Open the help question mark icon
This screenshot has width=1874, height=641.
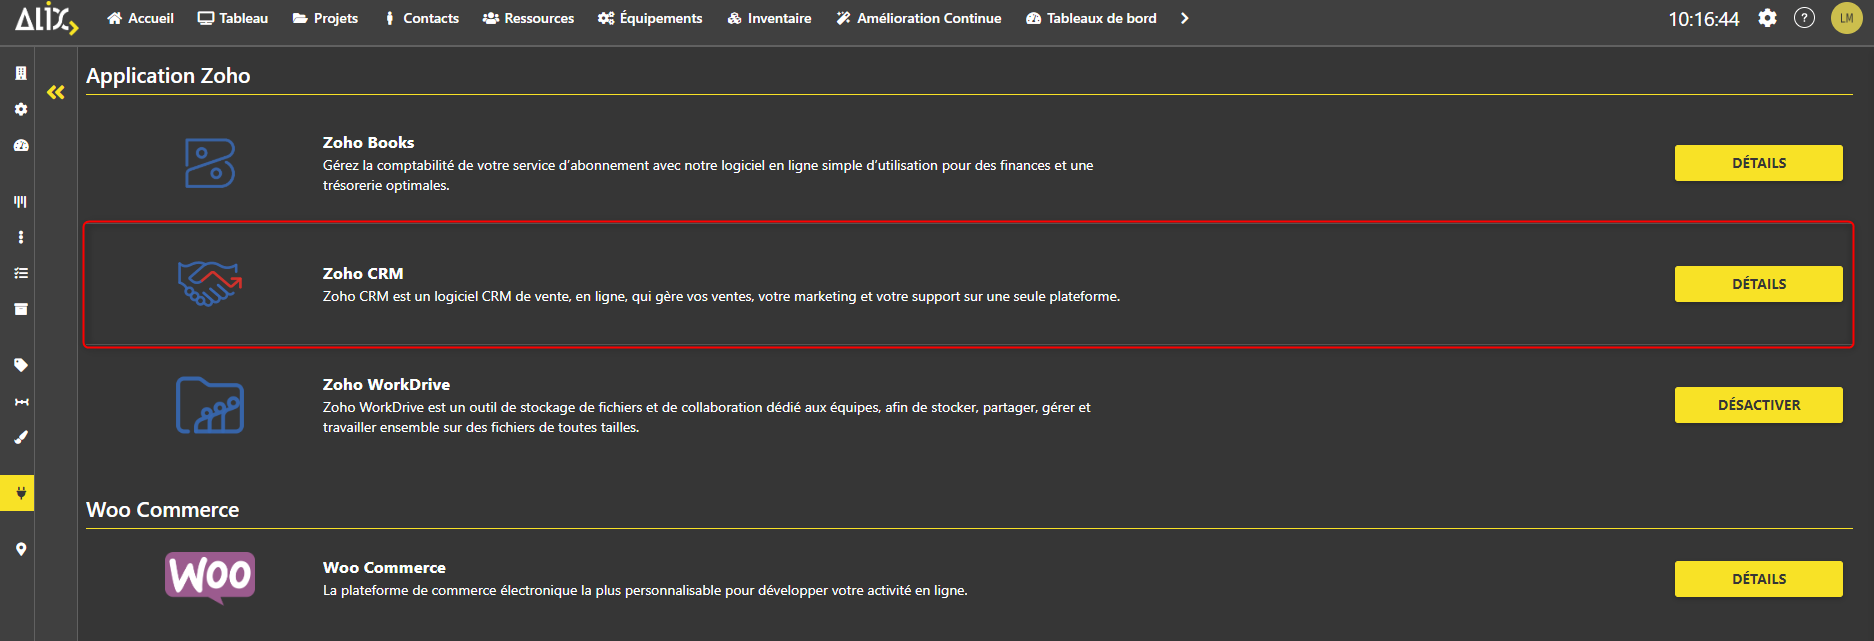(x=1804, y=18)
